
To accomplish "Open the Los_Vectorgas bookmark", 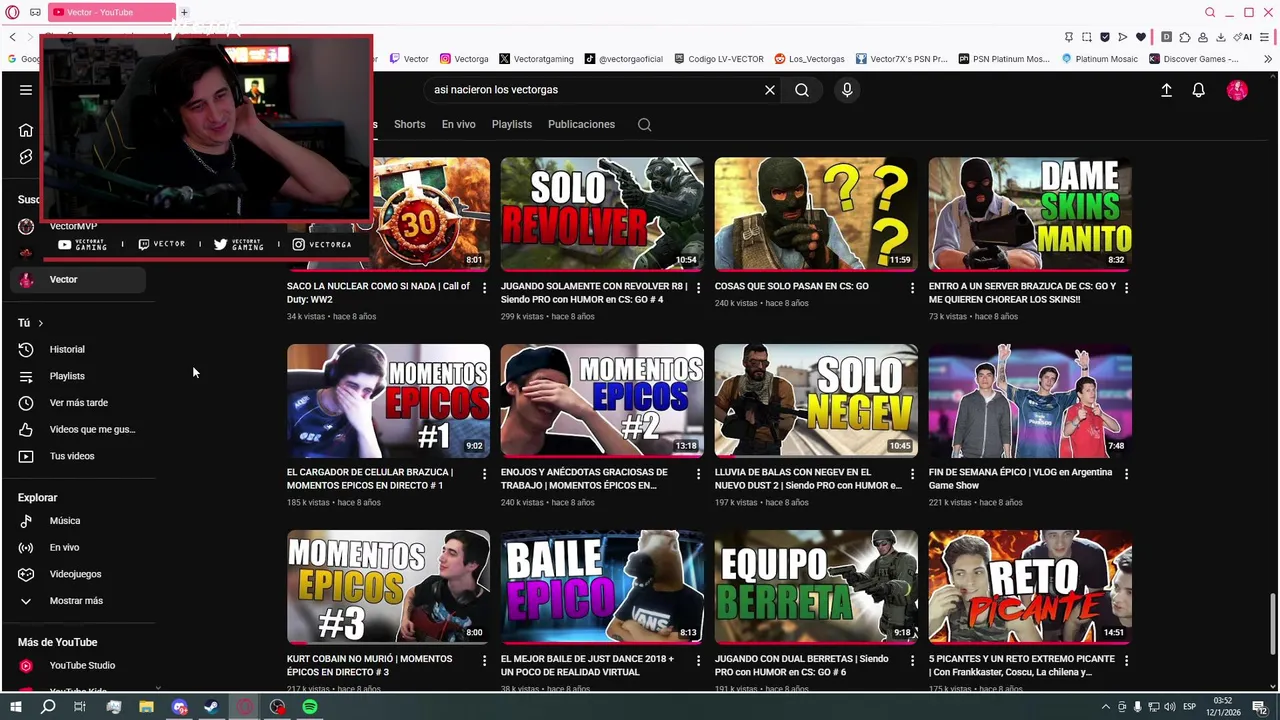I will (x=810, y=59).
